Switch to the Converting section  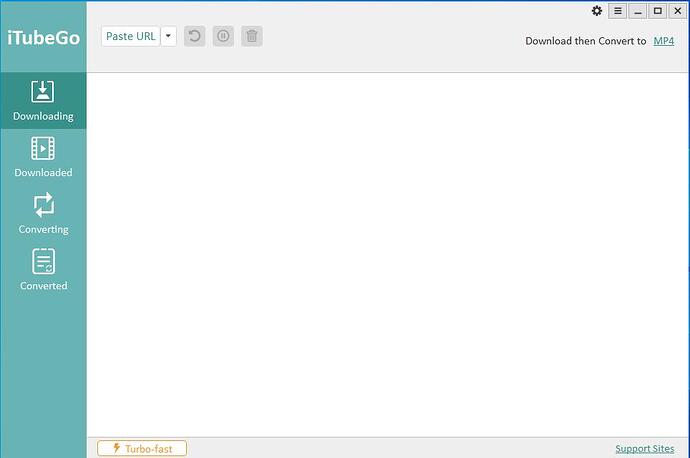(43, 214)
